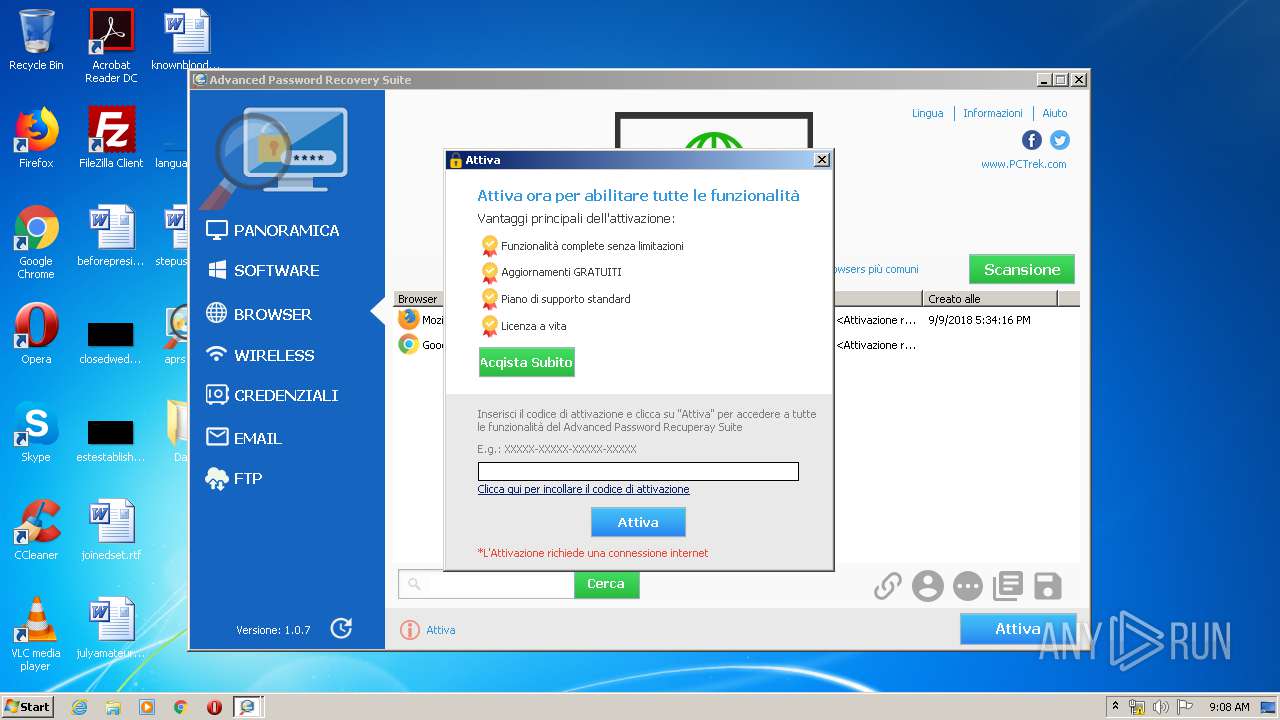This screenshot has height=720, width=1280.
Task: Open the www.PCTrek.com link
Action: tap(1023, 164)
